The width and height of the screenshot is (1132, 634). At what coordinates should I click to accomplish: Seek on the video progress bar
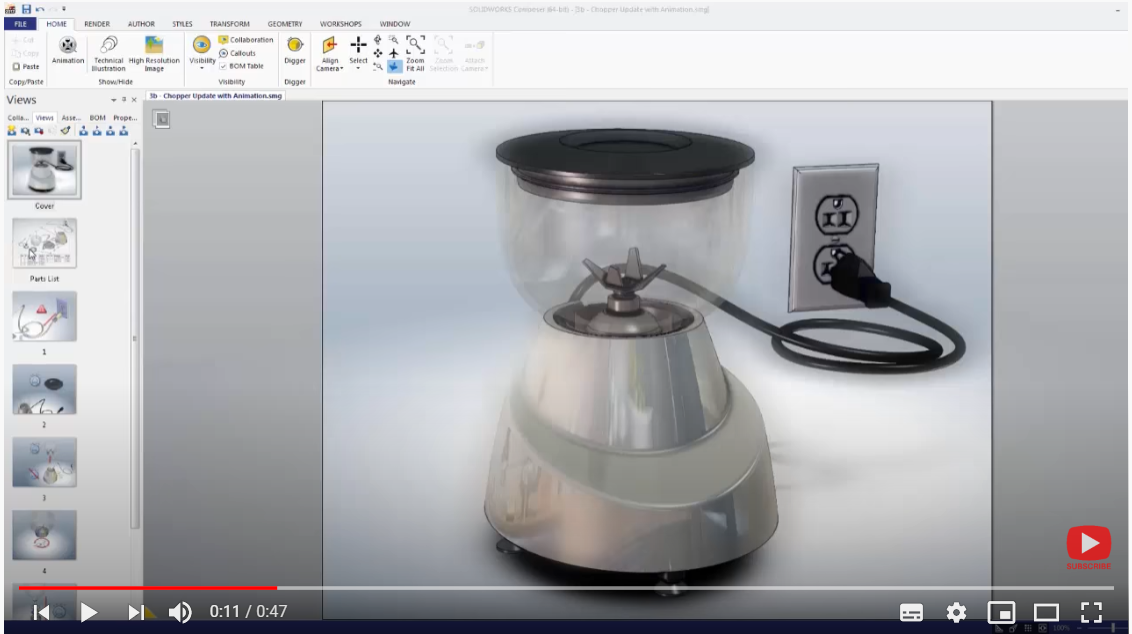click(566, 588)
